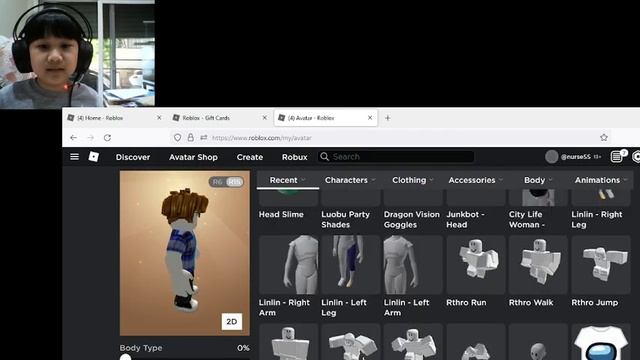Viewport: 640px width, 360px height.
Task: Switch to Home - Roblox browser tab
Action: pos(114,118)
